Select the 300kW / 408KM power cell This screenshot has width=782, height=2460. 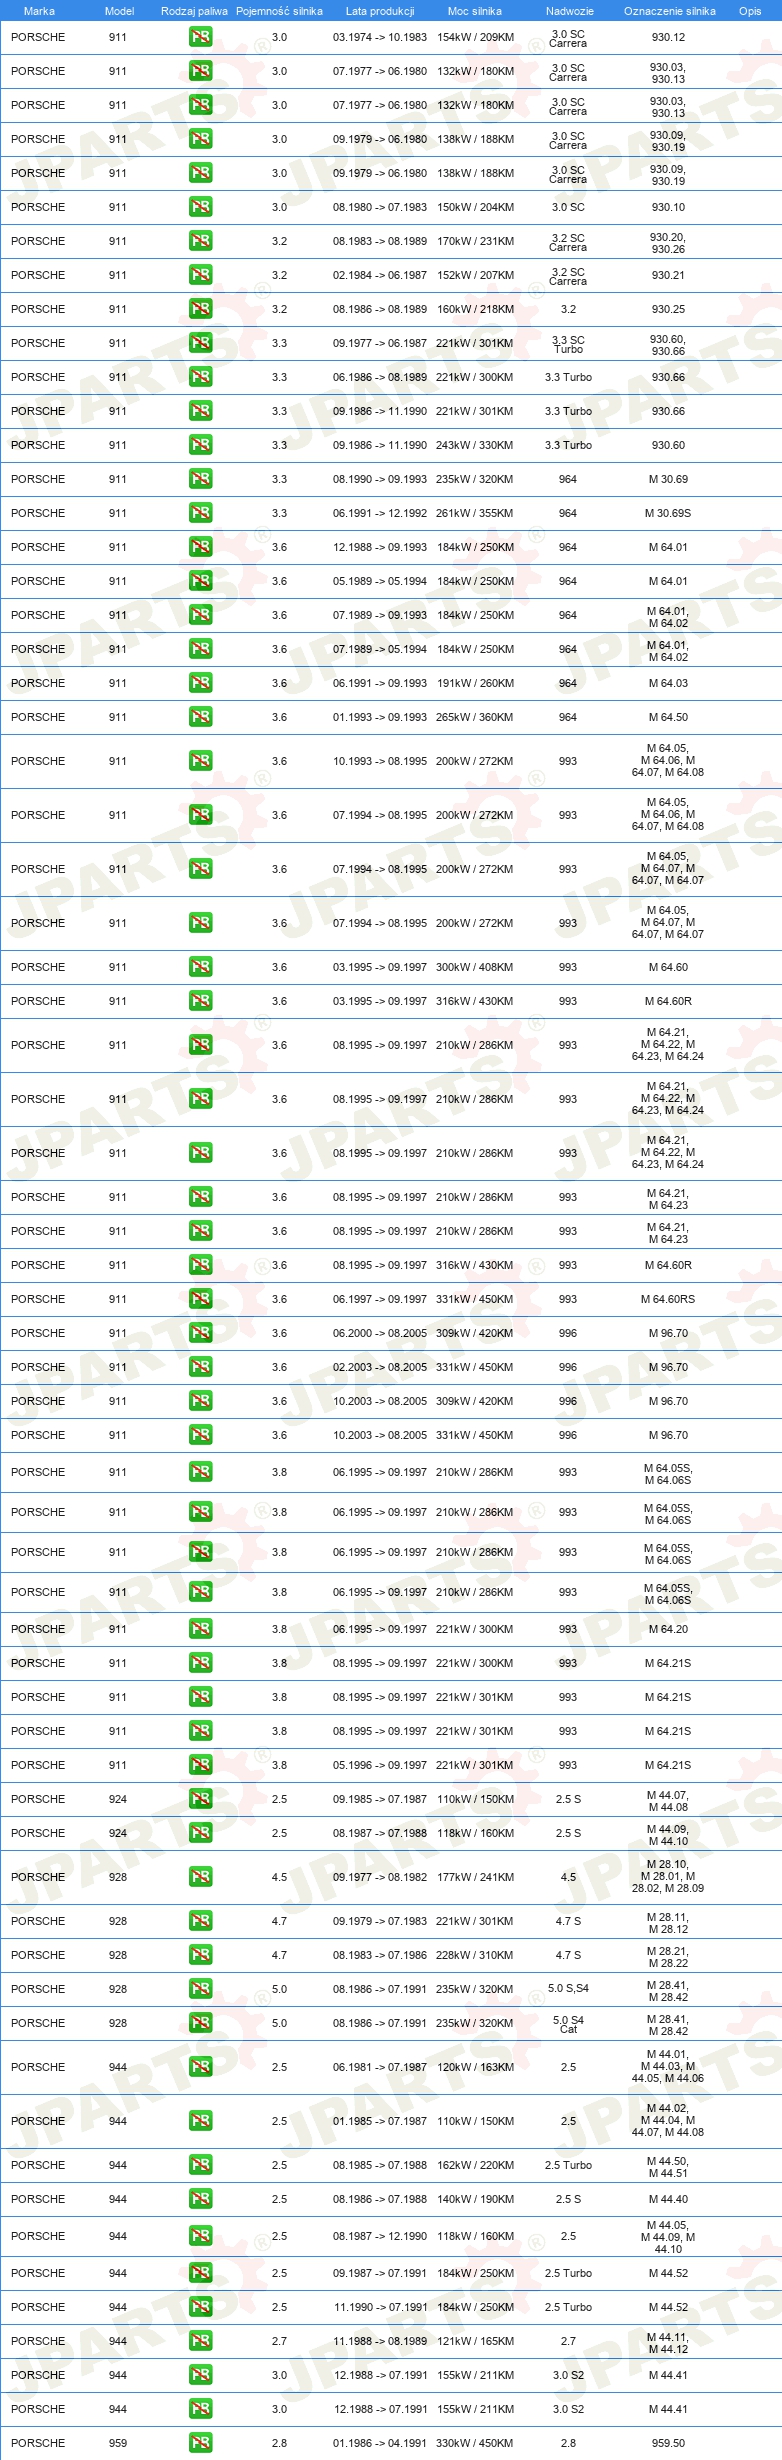(475, 967)
